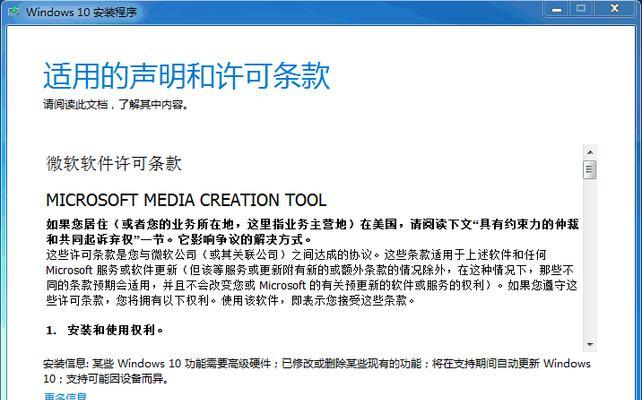
Task: Maximize the Windows 10 setup window
Action: coord(581,9)
